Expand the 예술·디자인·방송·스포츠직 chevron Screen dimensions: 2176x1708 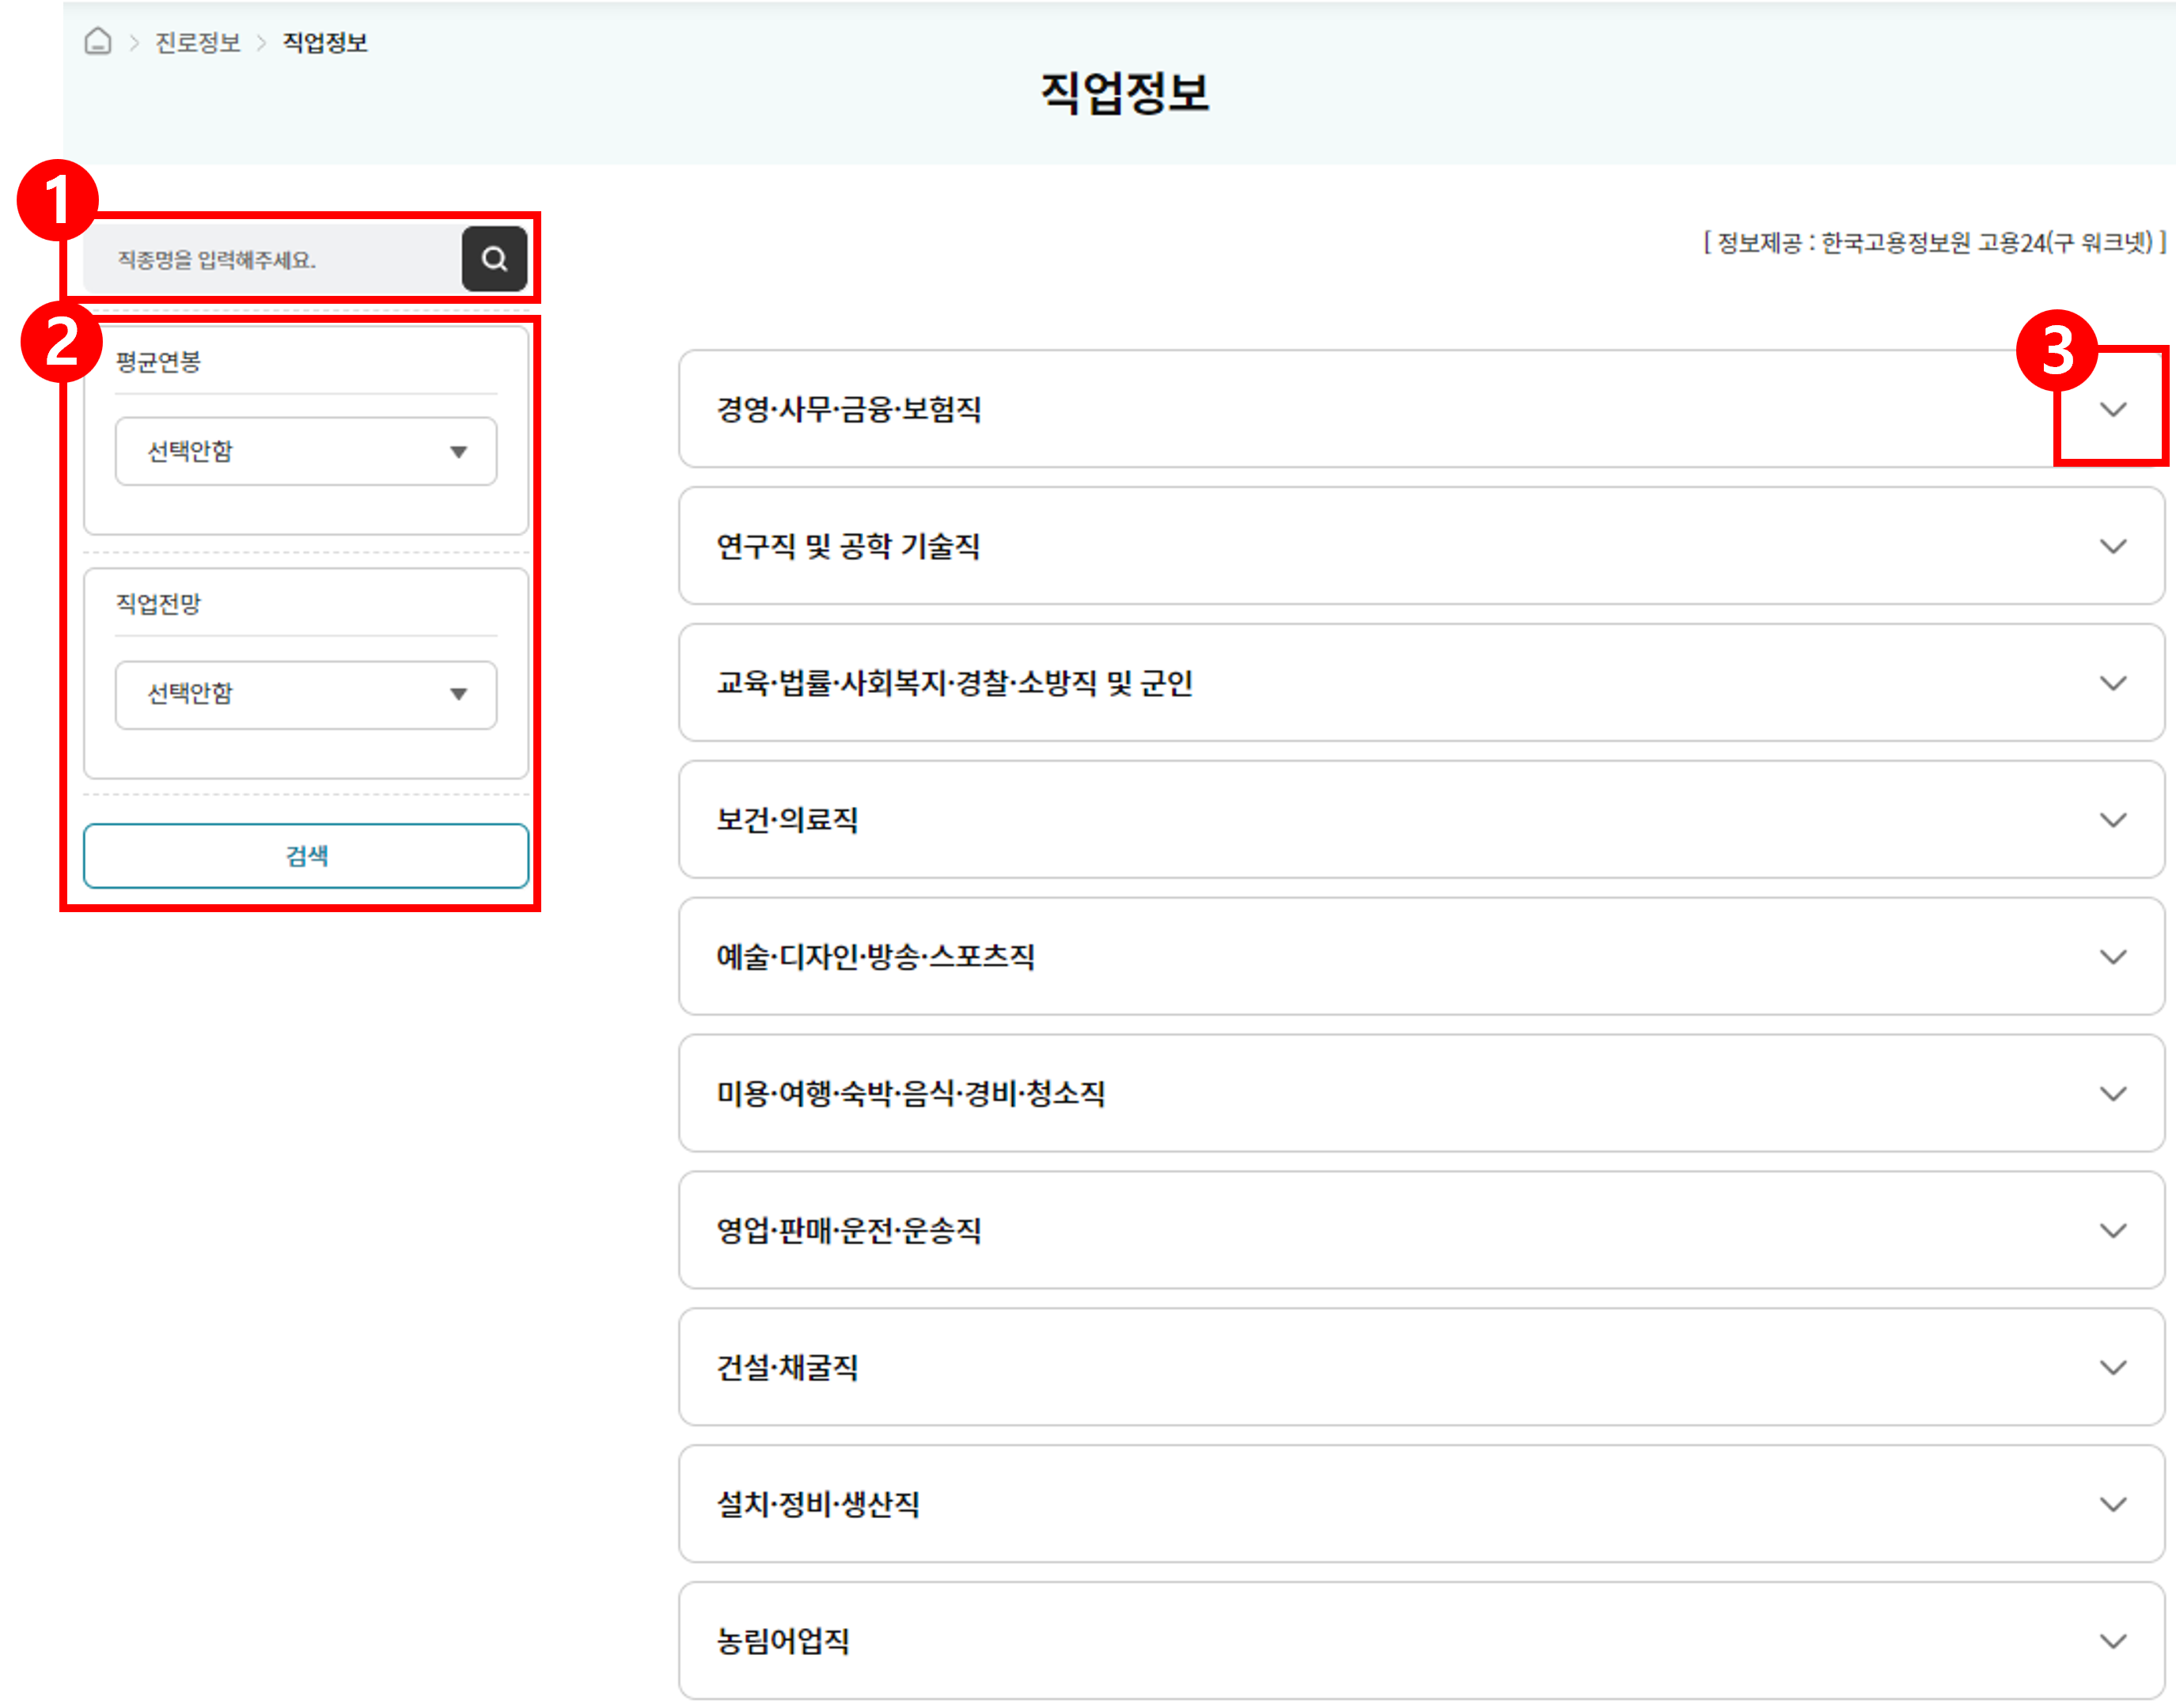(2112, 957)
